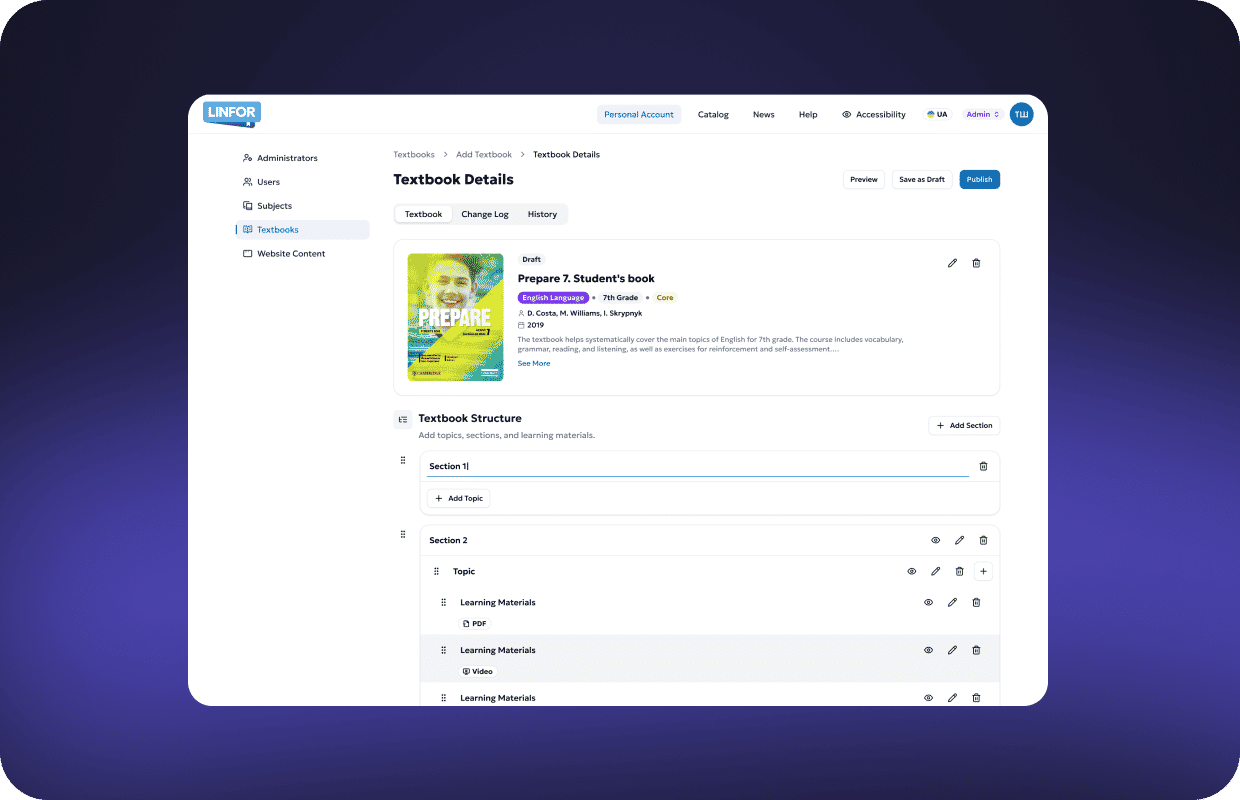
Task: Delete the PDF learning material
Action: pyautogui.click(x=976, y=603)
